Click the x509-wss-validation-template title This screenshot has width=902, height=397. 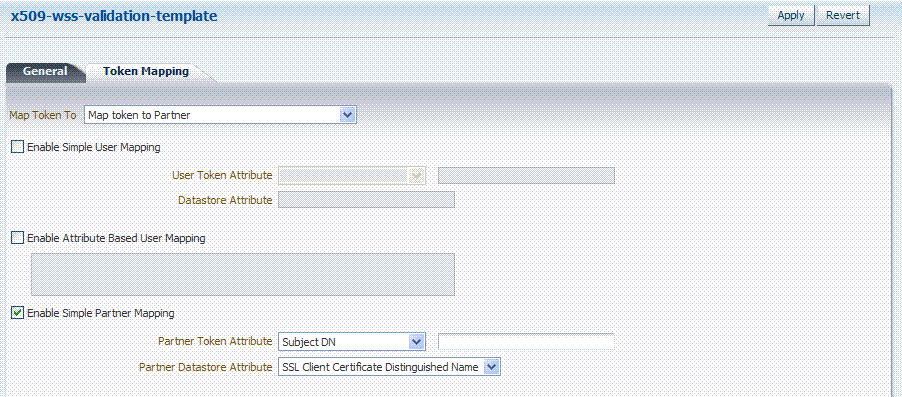coord(114,16)
